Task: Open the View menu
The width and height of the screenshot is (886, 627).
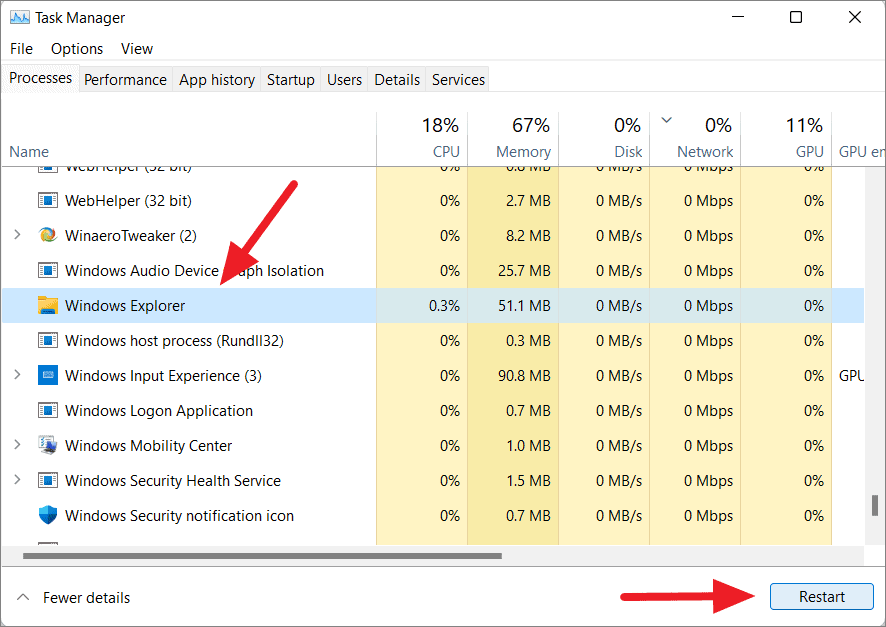Action: pos(137,49)
